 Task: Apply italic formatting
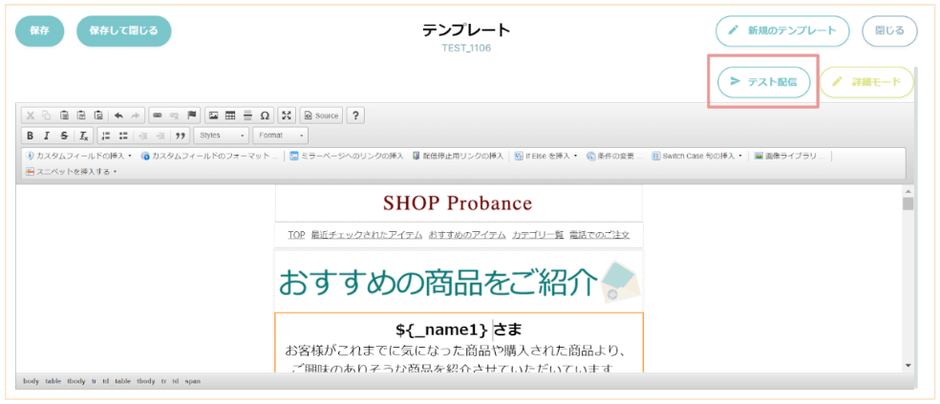click(47, 135)
